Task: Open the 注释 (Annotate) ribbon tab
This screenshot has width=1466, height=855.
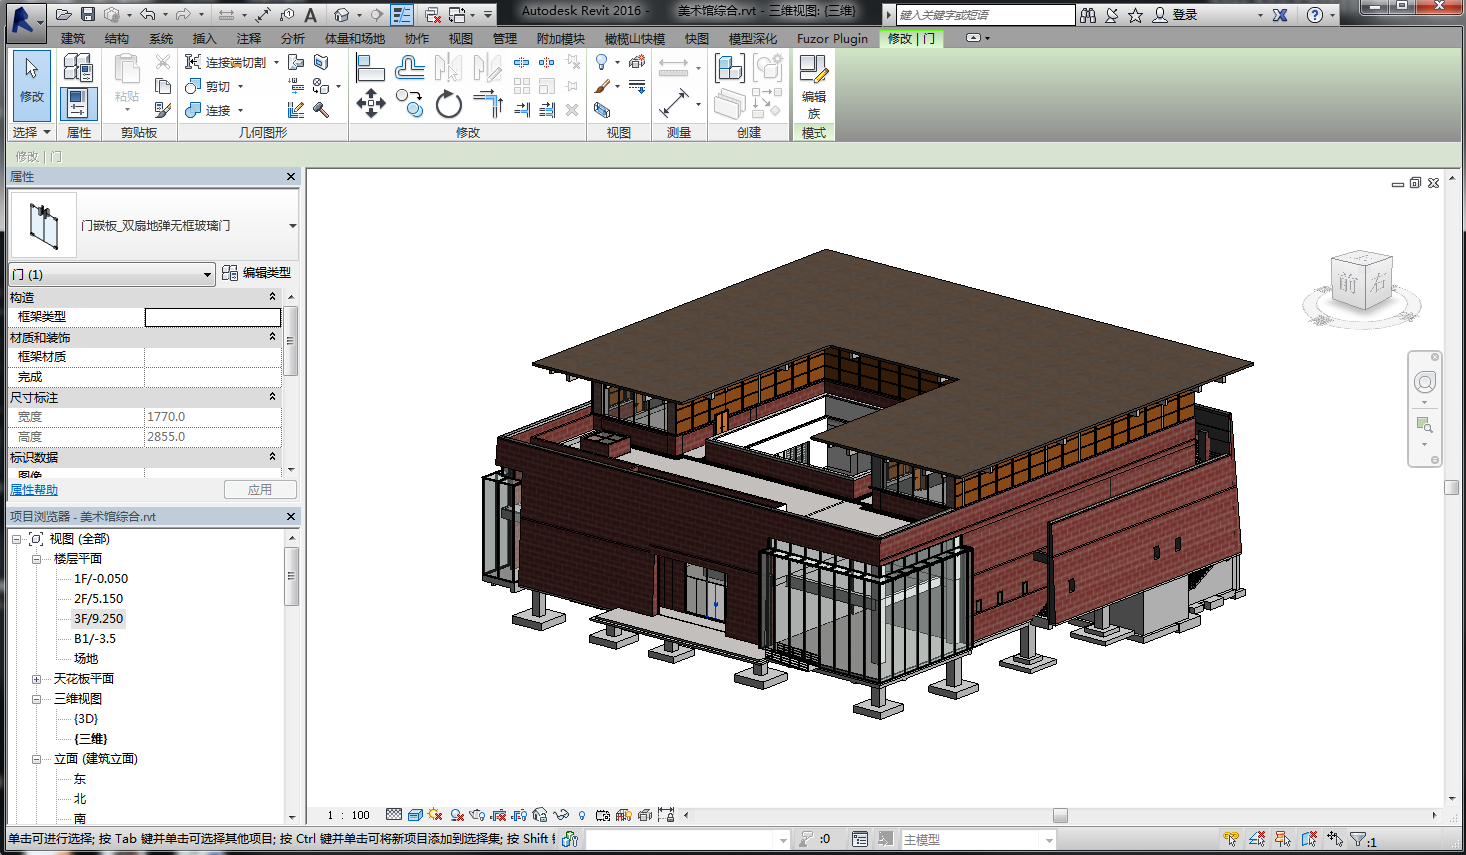Action: coord(249,39)
